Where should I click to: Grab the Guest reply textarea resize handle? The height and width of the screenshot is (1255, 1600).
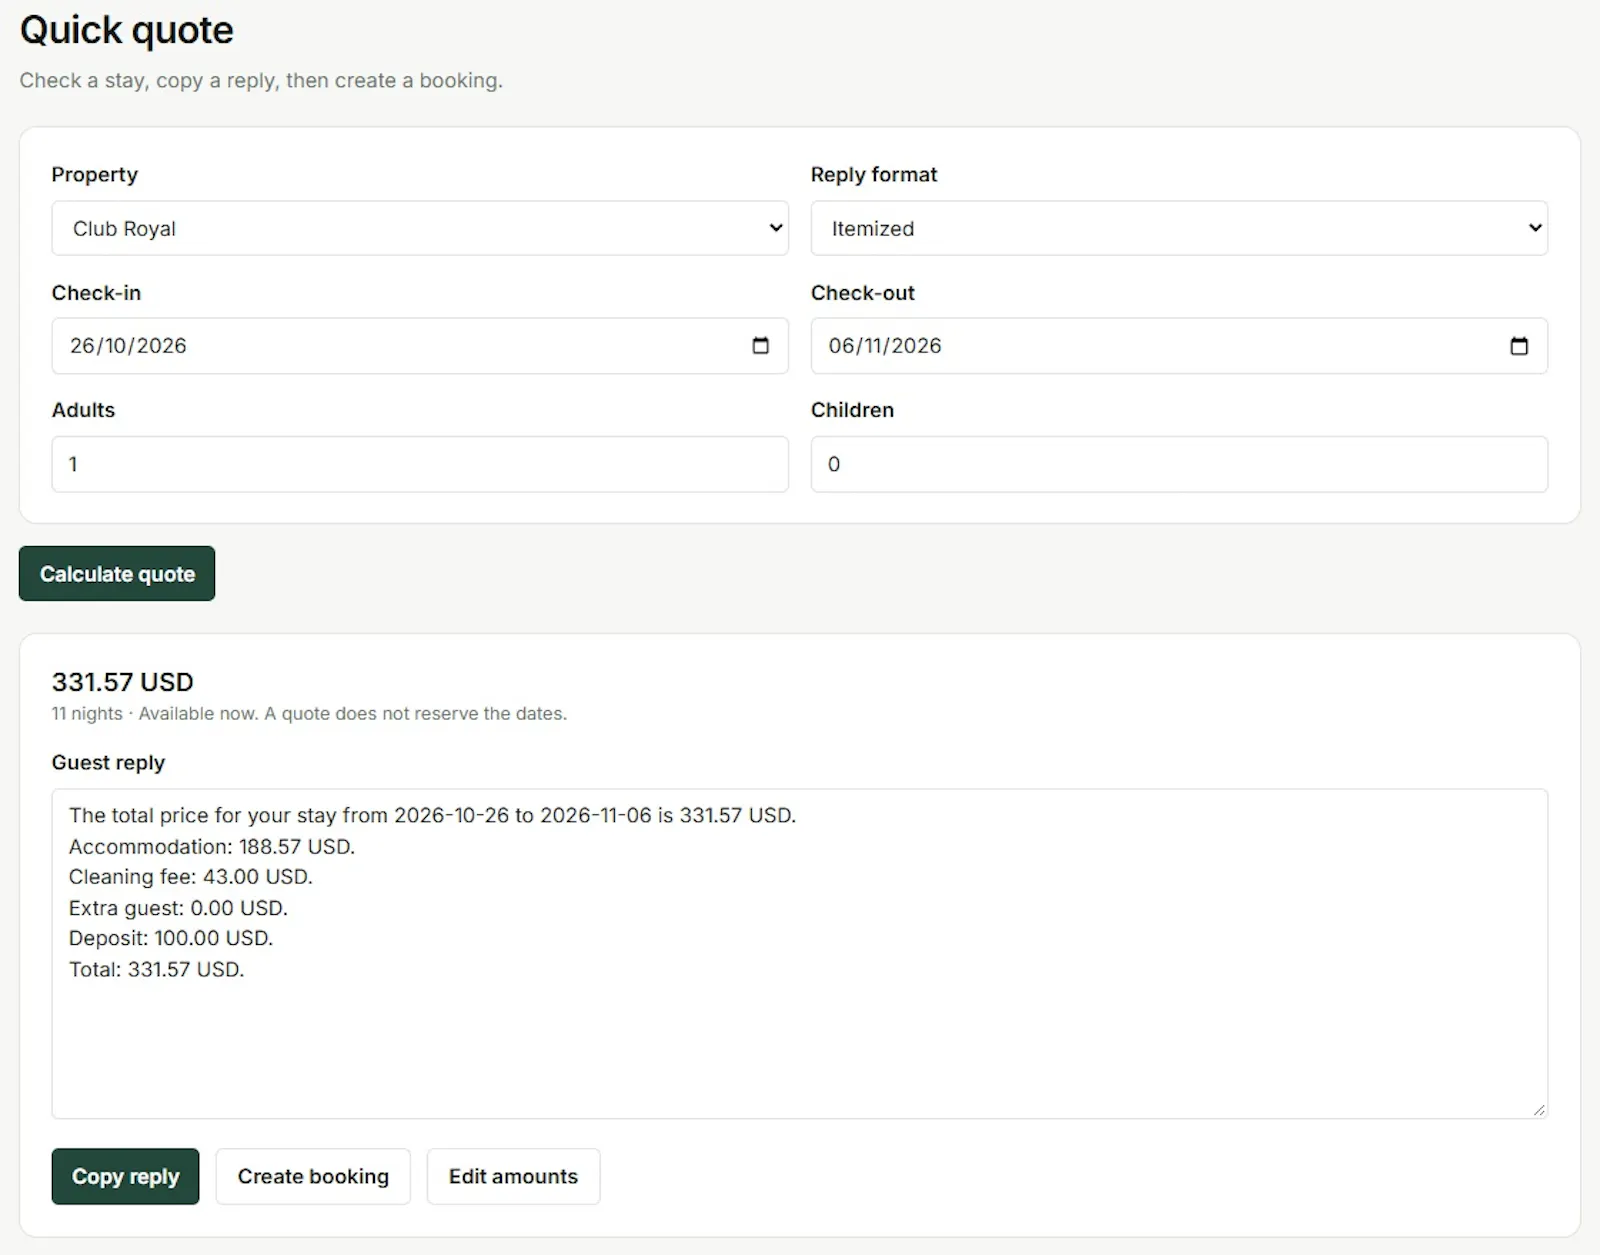[x=1538, y=1109]
